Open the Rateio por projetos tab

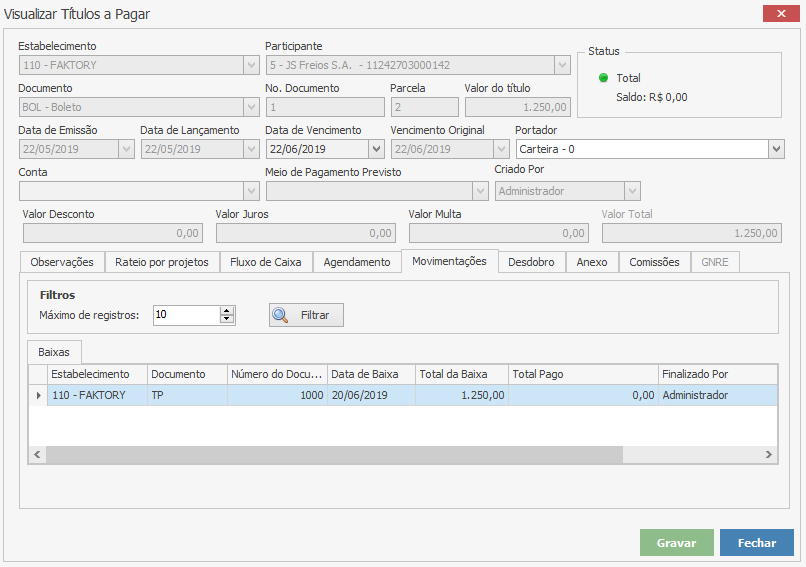[x=161, y=262]
